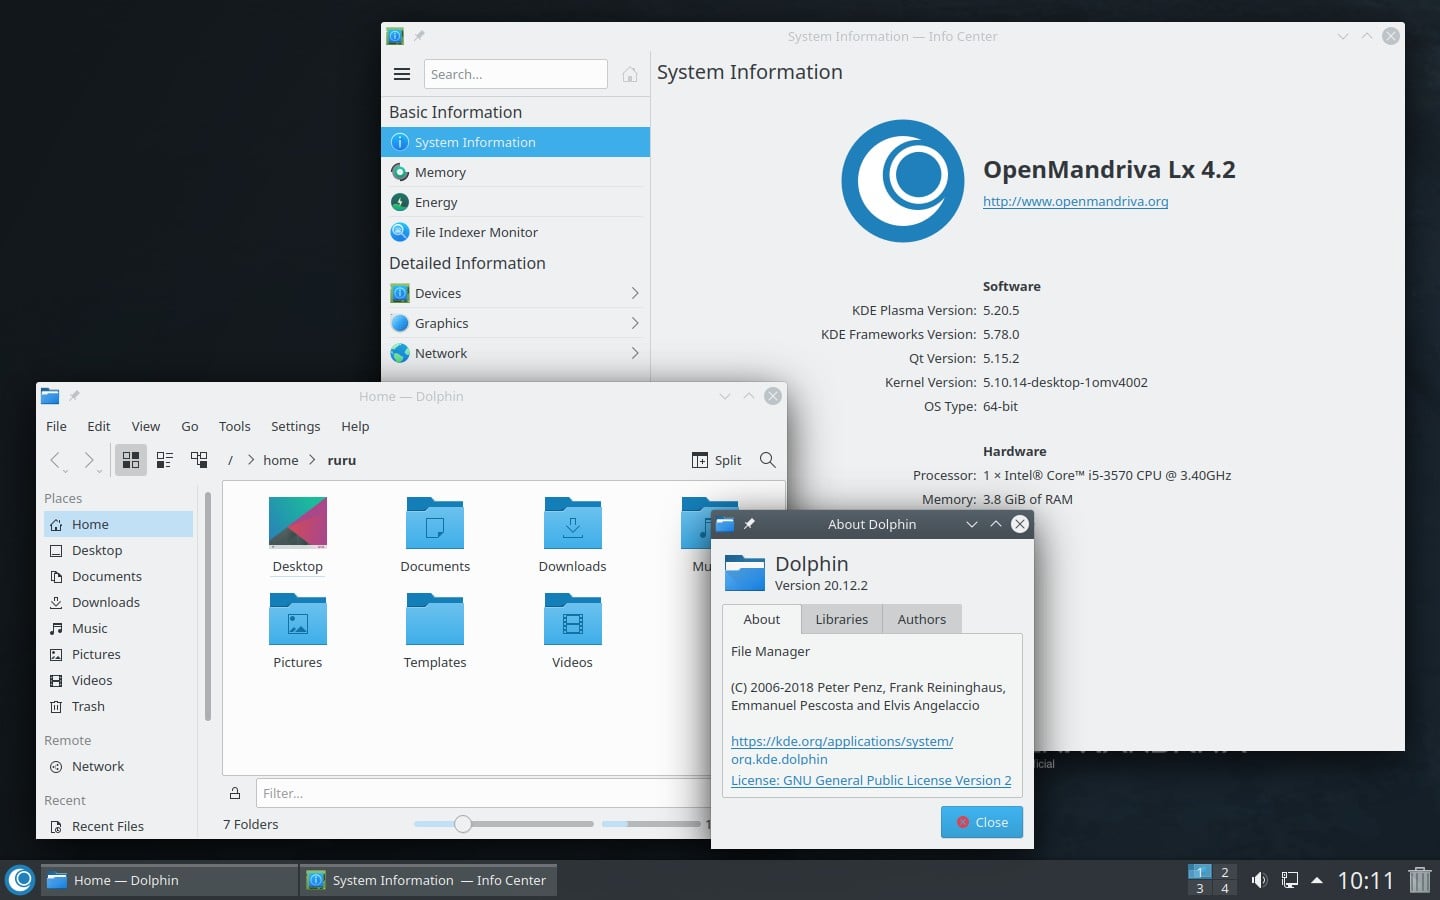
Task: Switch Dolphin to details view
Action: [x=164, y=460]
